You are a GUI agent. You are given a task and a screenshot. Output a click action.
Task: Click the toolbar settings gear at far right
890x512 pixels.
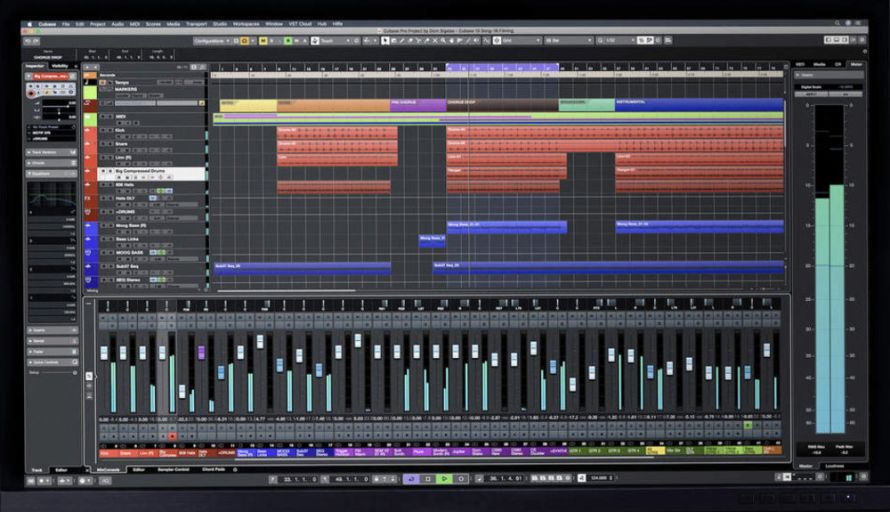(862, 40)
